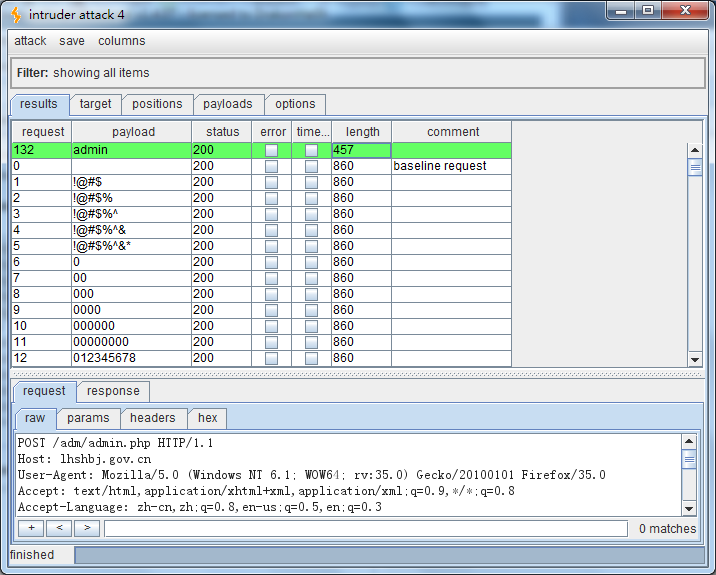Image resolution: width=716 pixels, height=575 pixels.
Task: Click the finished progress bar
Action: point(390,555)
